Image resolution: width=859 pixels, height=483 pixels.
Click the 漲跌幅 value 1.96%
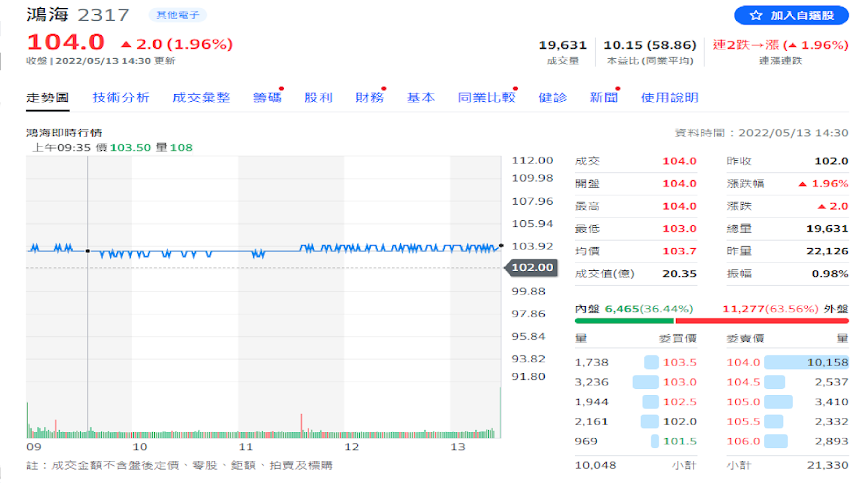click(823, 183)
